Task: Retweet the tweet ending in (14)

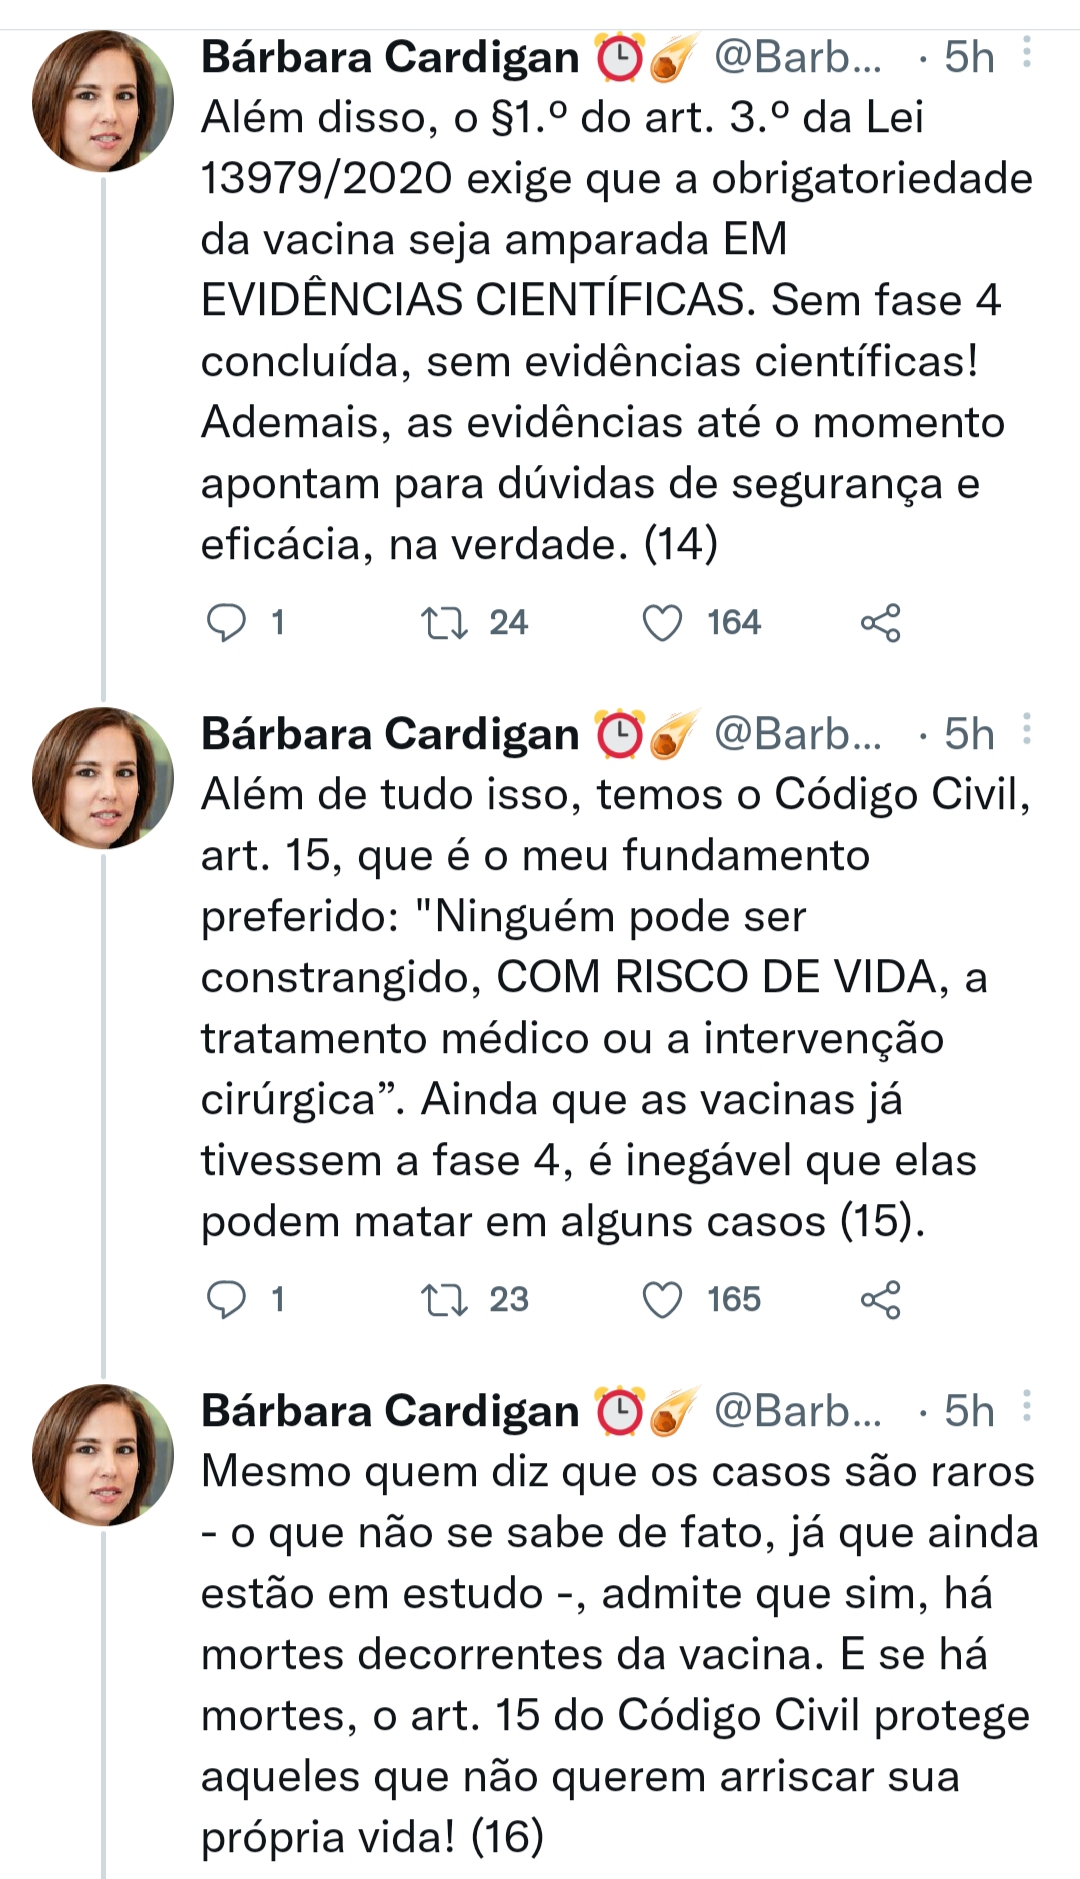Action: tap(443, 622)
